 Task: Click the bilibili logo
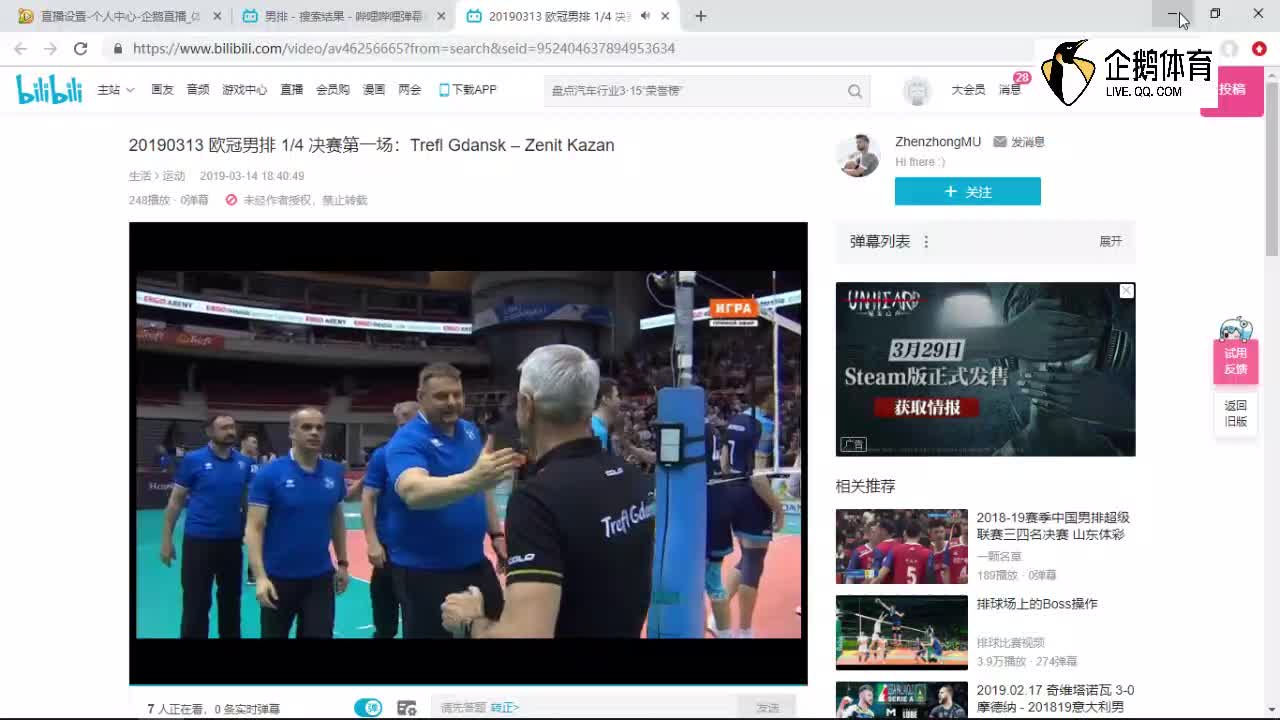point(48,89)
